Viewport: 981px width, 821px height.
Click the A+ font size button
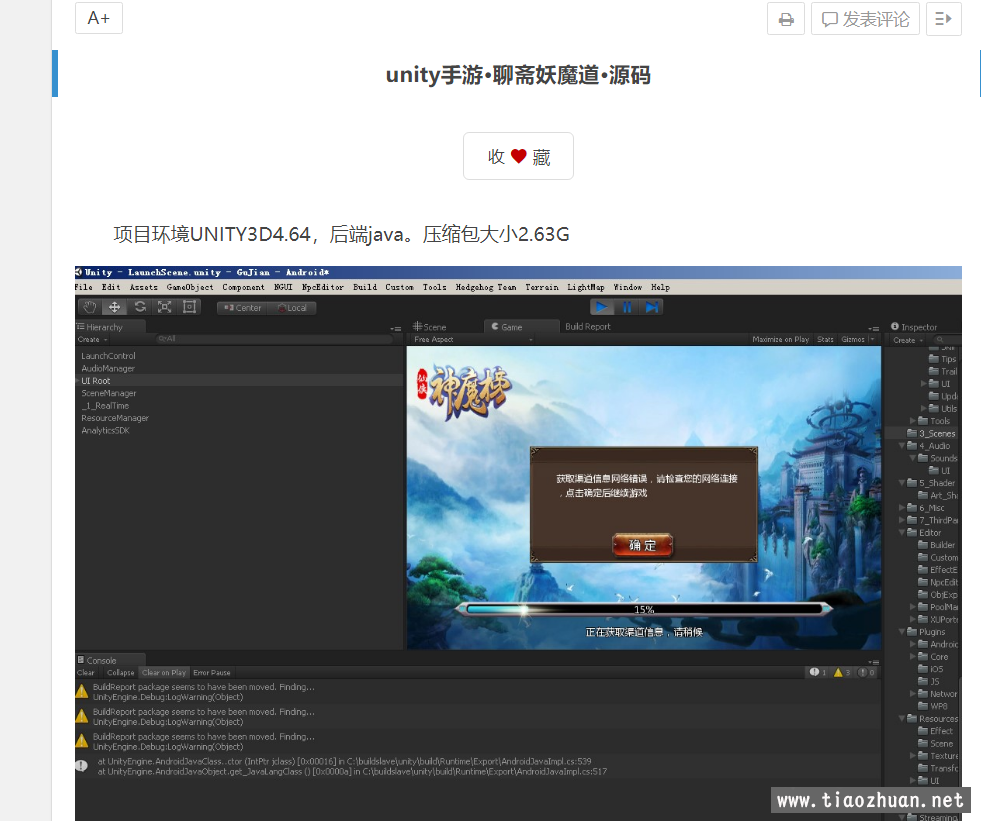coord(99,18)
